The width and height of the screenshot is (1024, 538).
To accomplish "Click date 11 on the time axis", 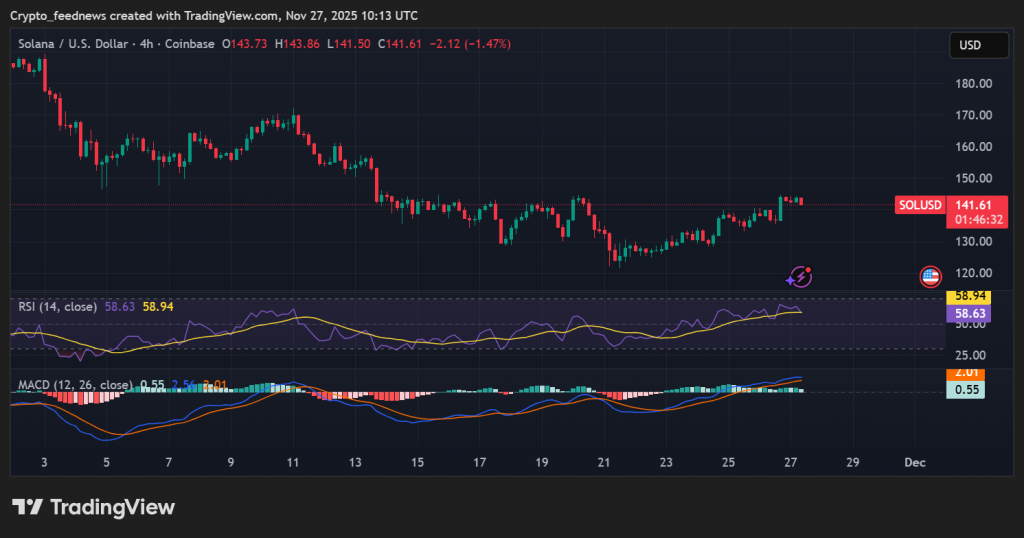I will (x=293, y=462).
